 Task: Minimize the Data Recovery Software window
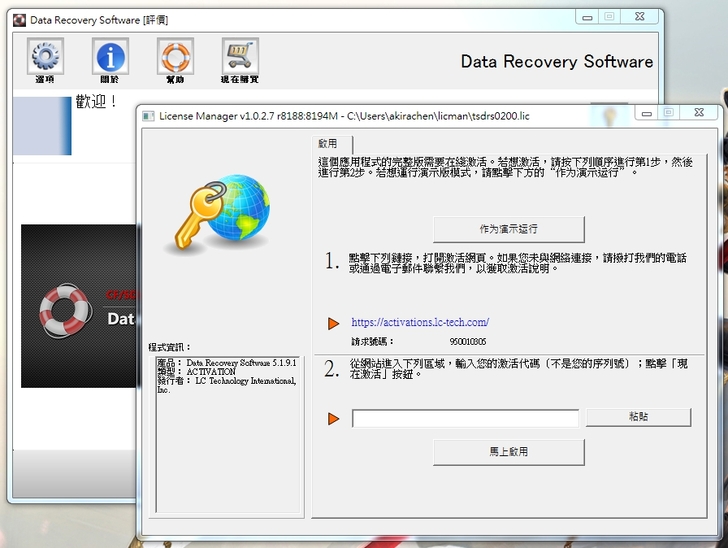[587, 17]
